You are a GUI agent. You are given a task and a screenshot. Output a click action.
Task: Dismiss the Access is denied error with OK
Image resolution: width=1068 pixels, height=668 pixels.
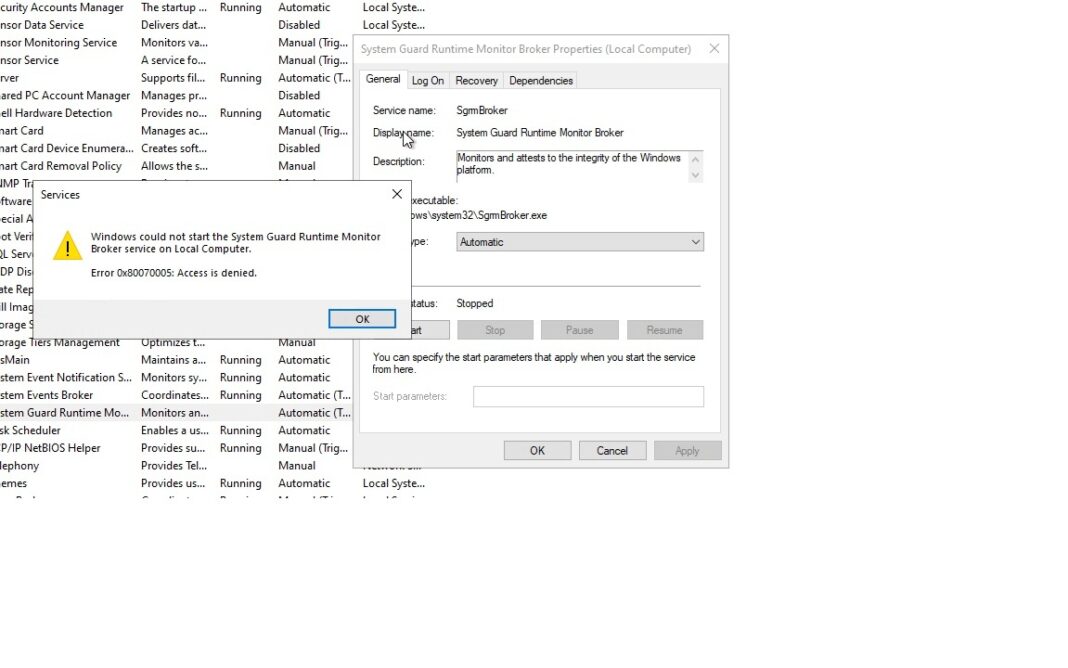tap(361, 318)
